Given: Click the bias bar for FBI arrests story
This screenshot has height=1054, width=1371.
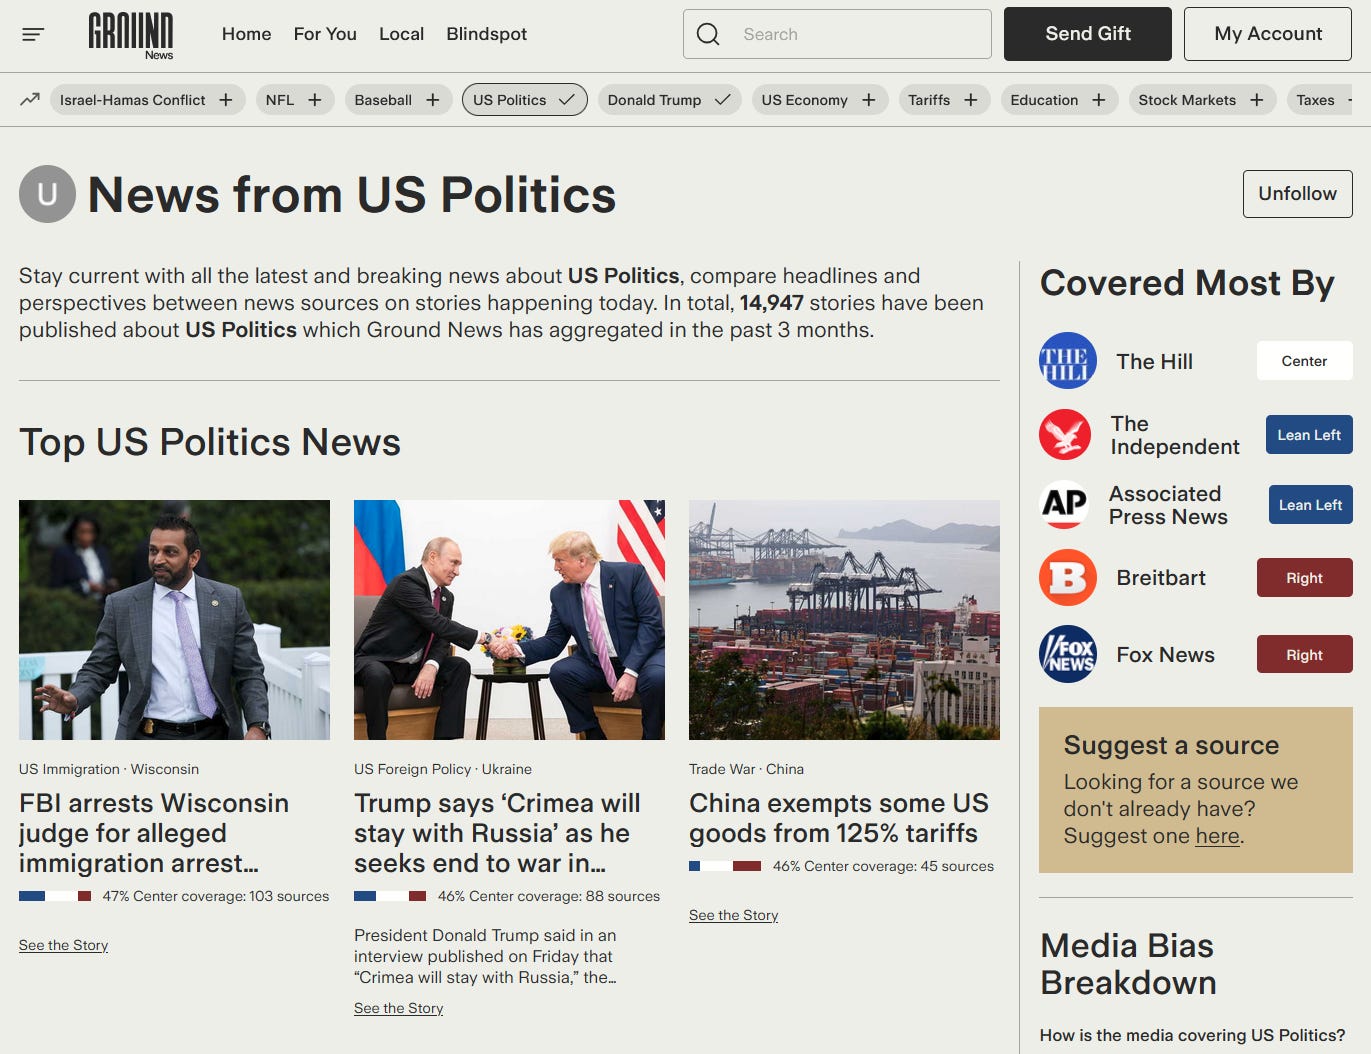Looking at the screenshot, I should coord(55,896).
